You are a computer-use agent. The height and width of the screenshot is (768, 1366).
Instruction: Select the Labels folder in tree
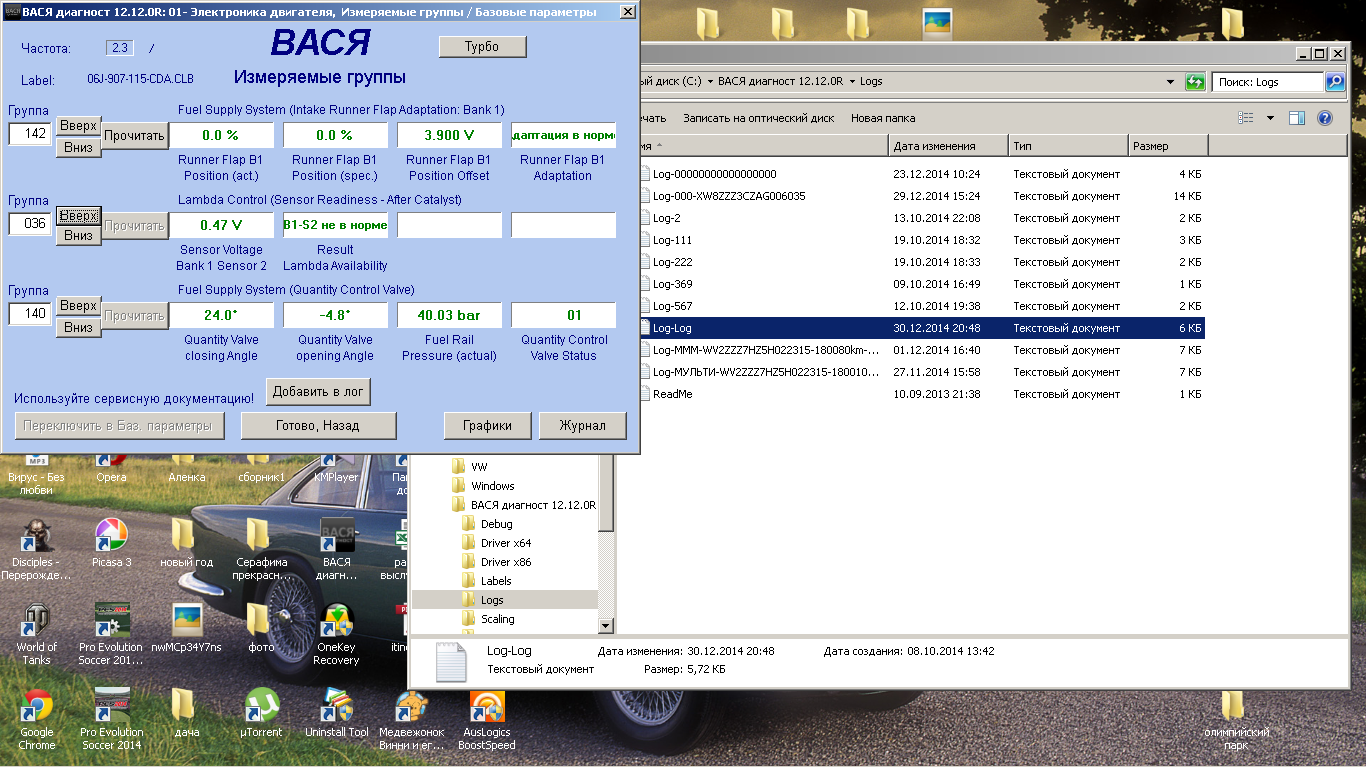click(x=496, y=581)
